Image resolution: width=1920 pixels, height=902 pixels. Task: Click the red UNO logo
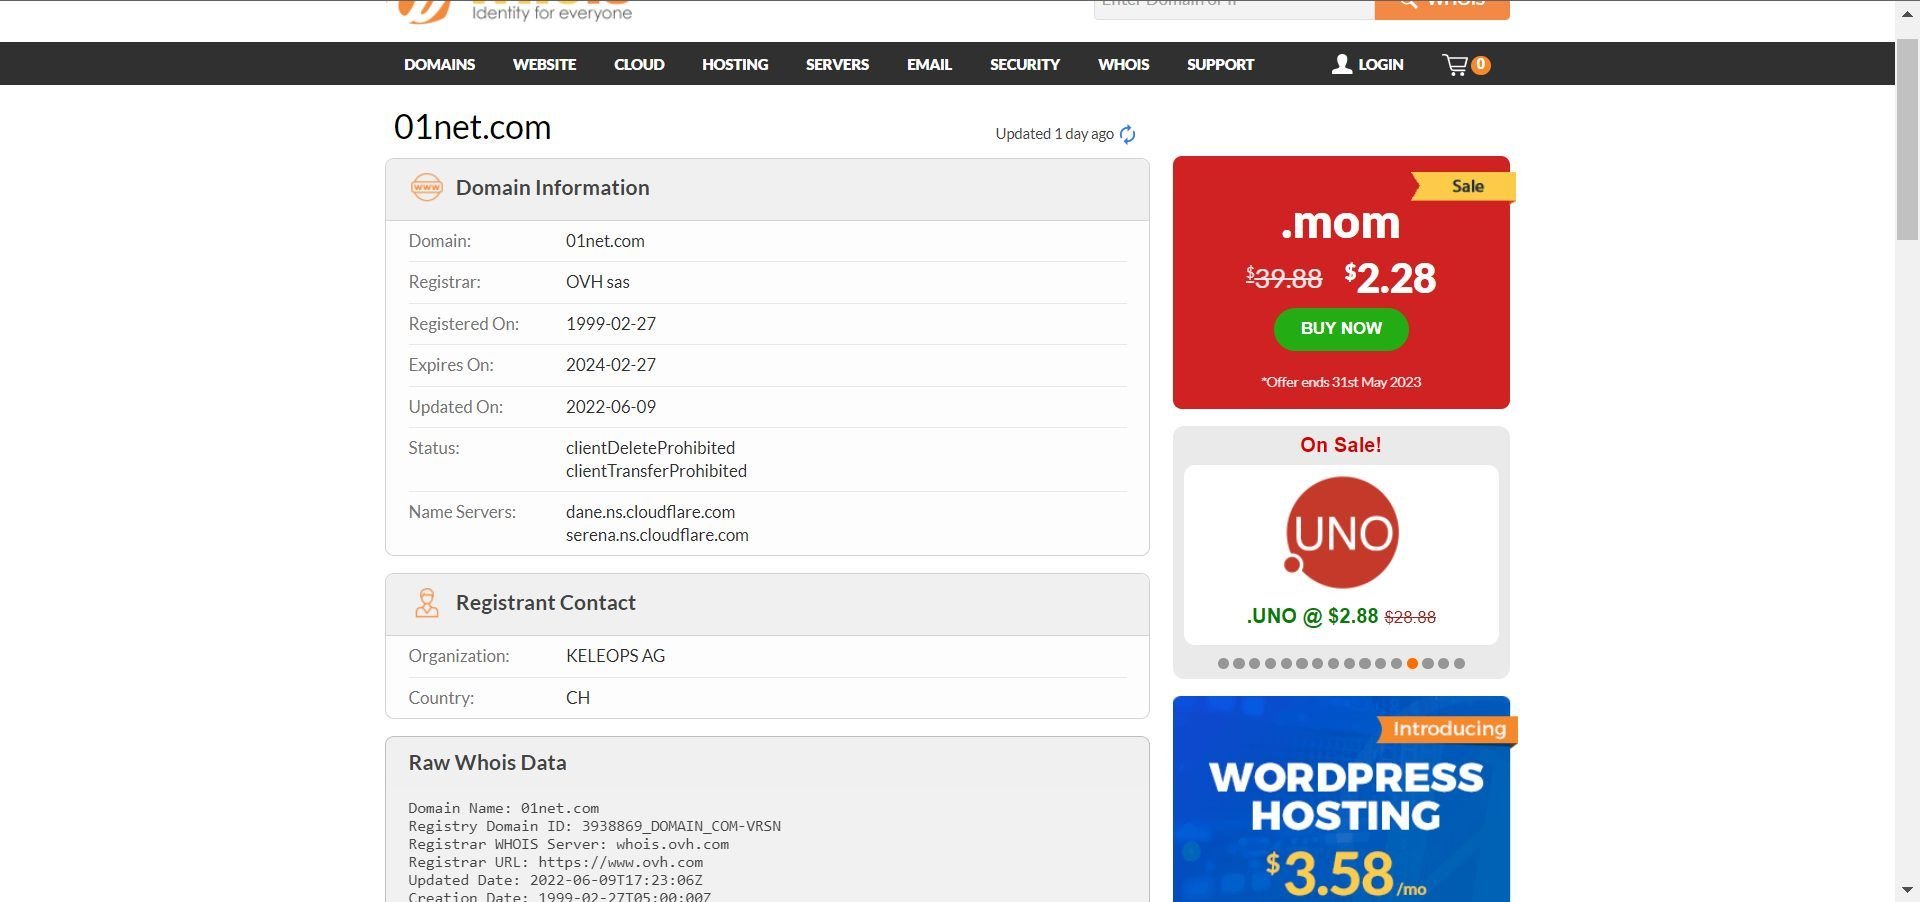(1341, 532)
